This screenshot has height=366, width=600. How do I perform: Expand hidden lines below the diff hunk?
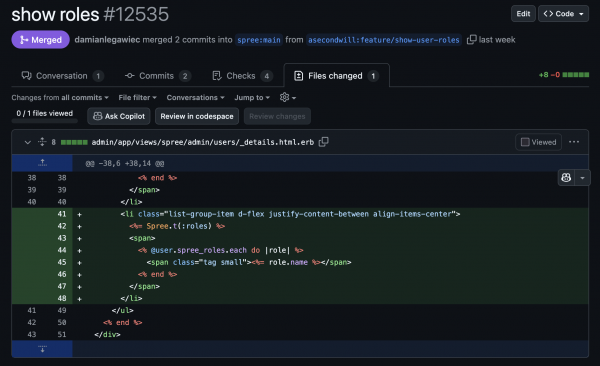[42, 349]
